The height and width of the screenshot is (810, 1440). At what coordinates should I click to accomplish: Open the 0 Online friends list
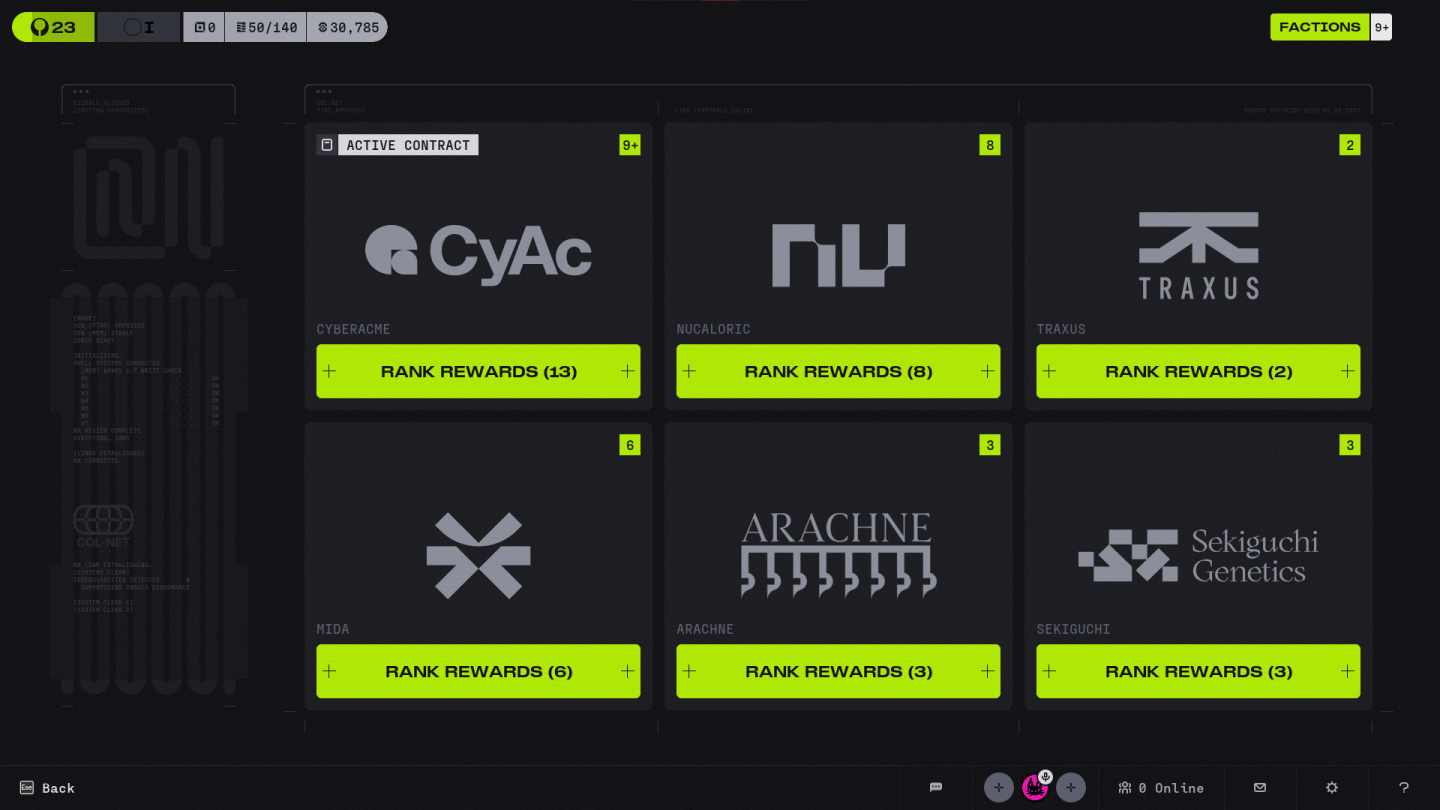[1161, 788]
